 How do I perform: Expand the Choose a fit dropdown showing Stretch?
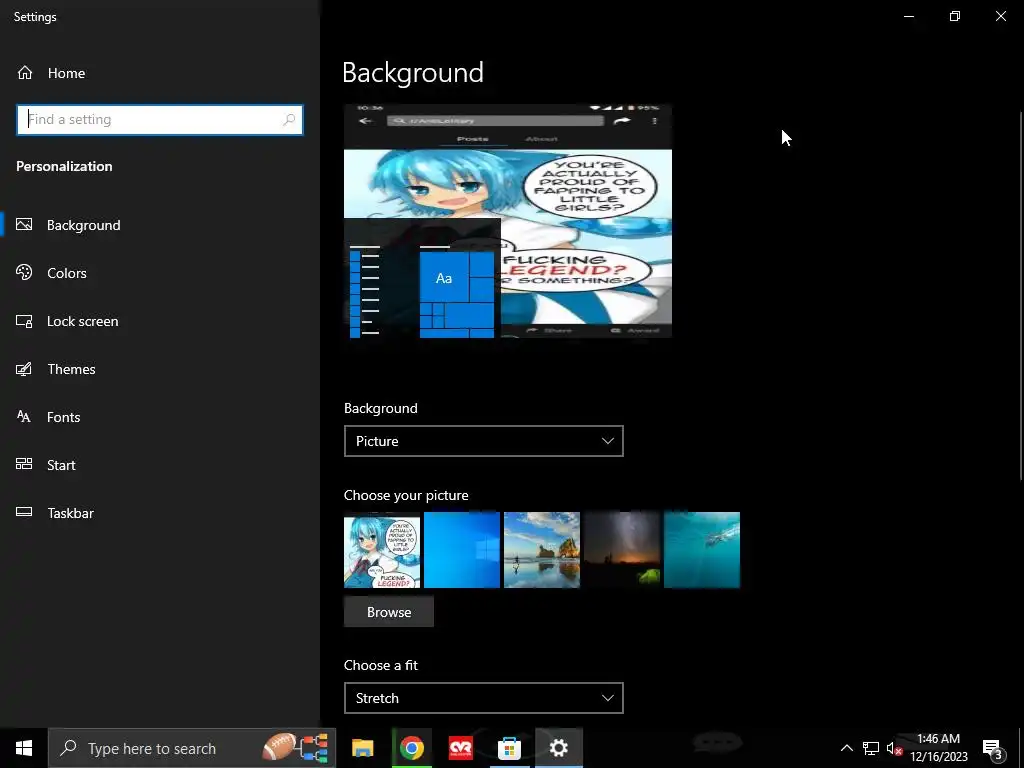(484, 698)
